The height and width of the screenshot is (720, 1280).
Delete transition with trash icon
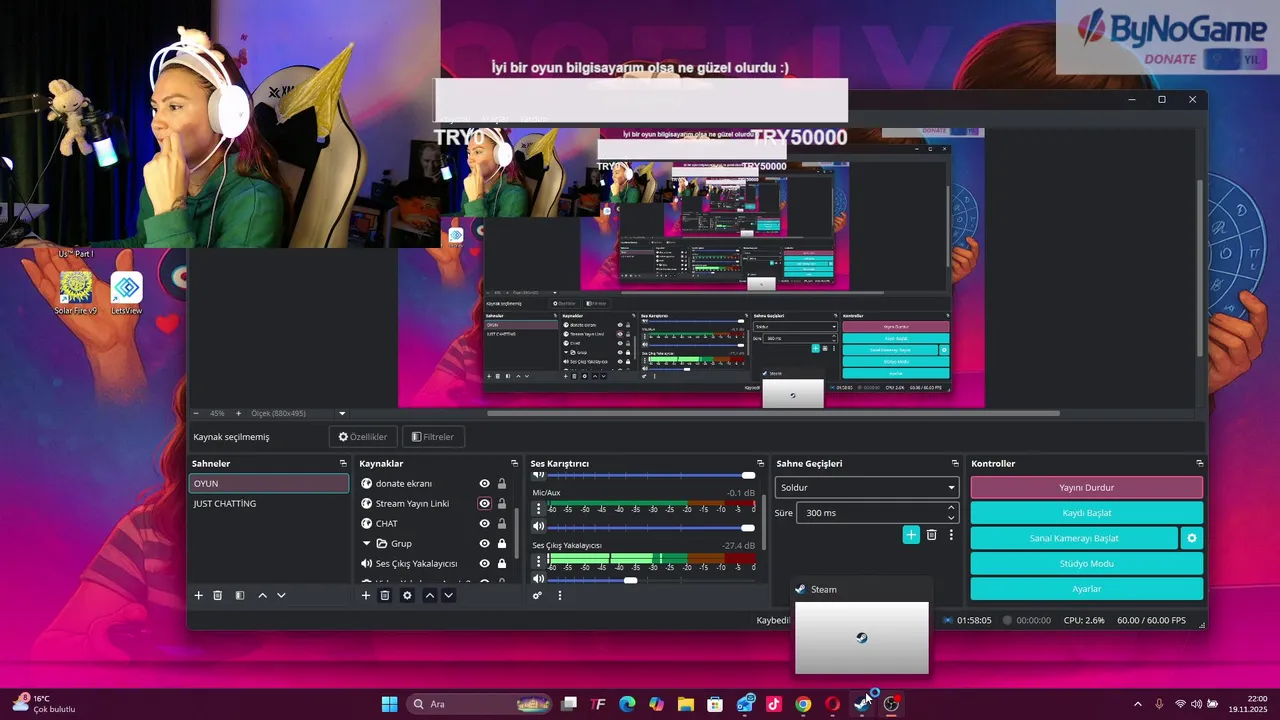pos(931,535)
